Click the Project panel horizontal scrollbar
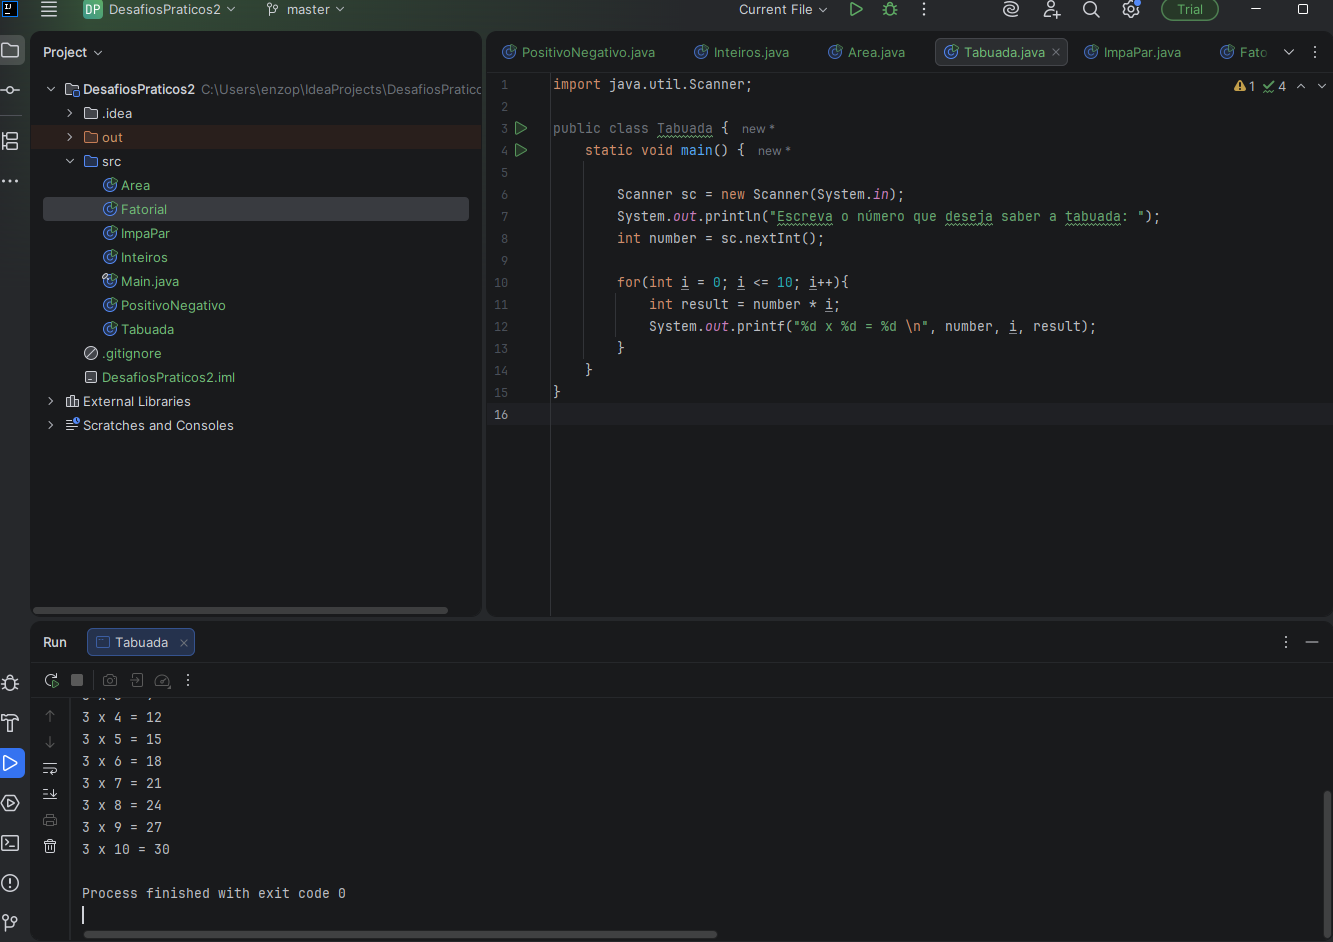 [x=240, y=610]
